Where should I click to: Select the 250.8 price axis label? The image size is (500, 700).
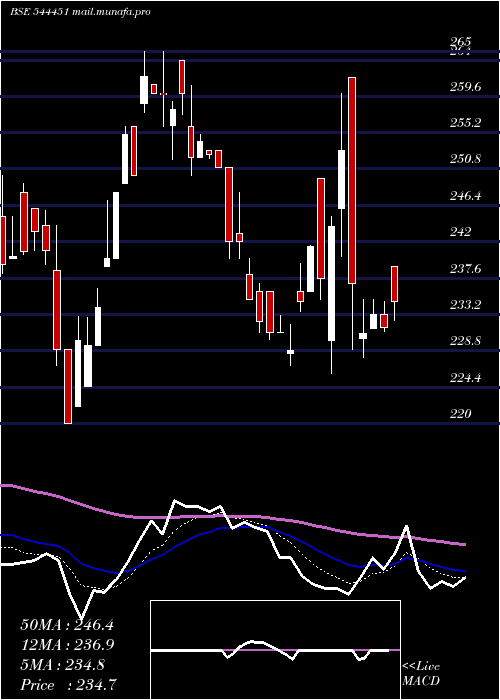[465, 159]
